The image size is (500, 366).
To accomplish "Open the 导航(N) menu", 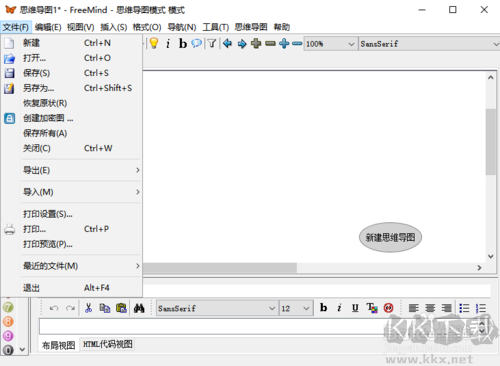I will click(x=182, y=27).
